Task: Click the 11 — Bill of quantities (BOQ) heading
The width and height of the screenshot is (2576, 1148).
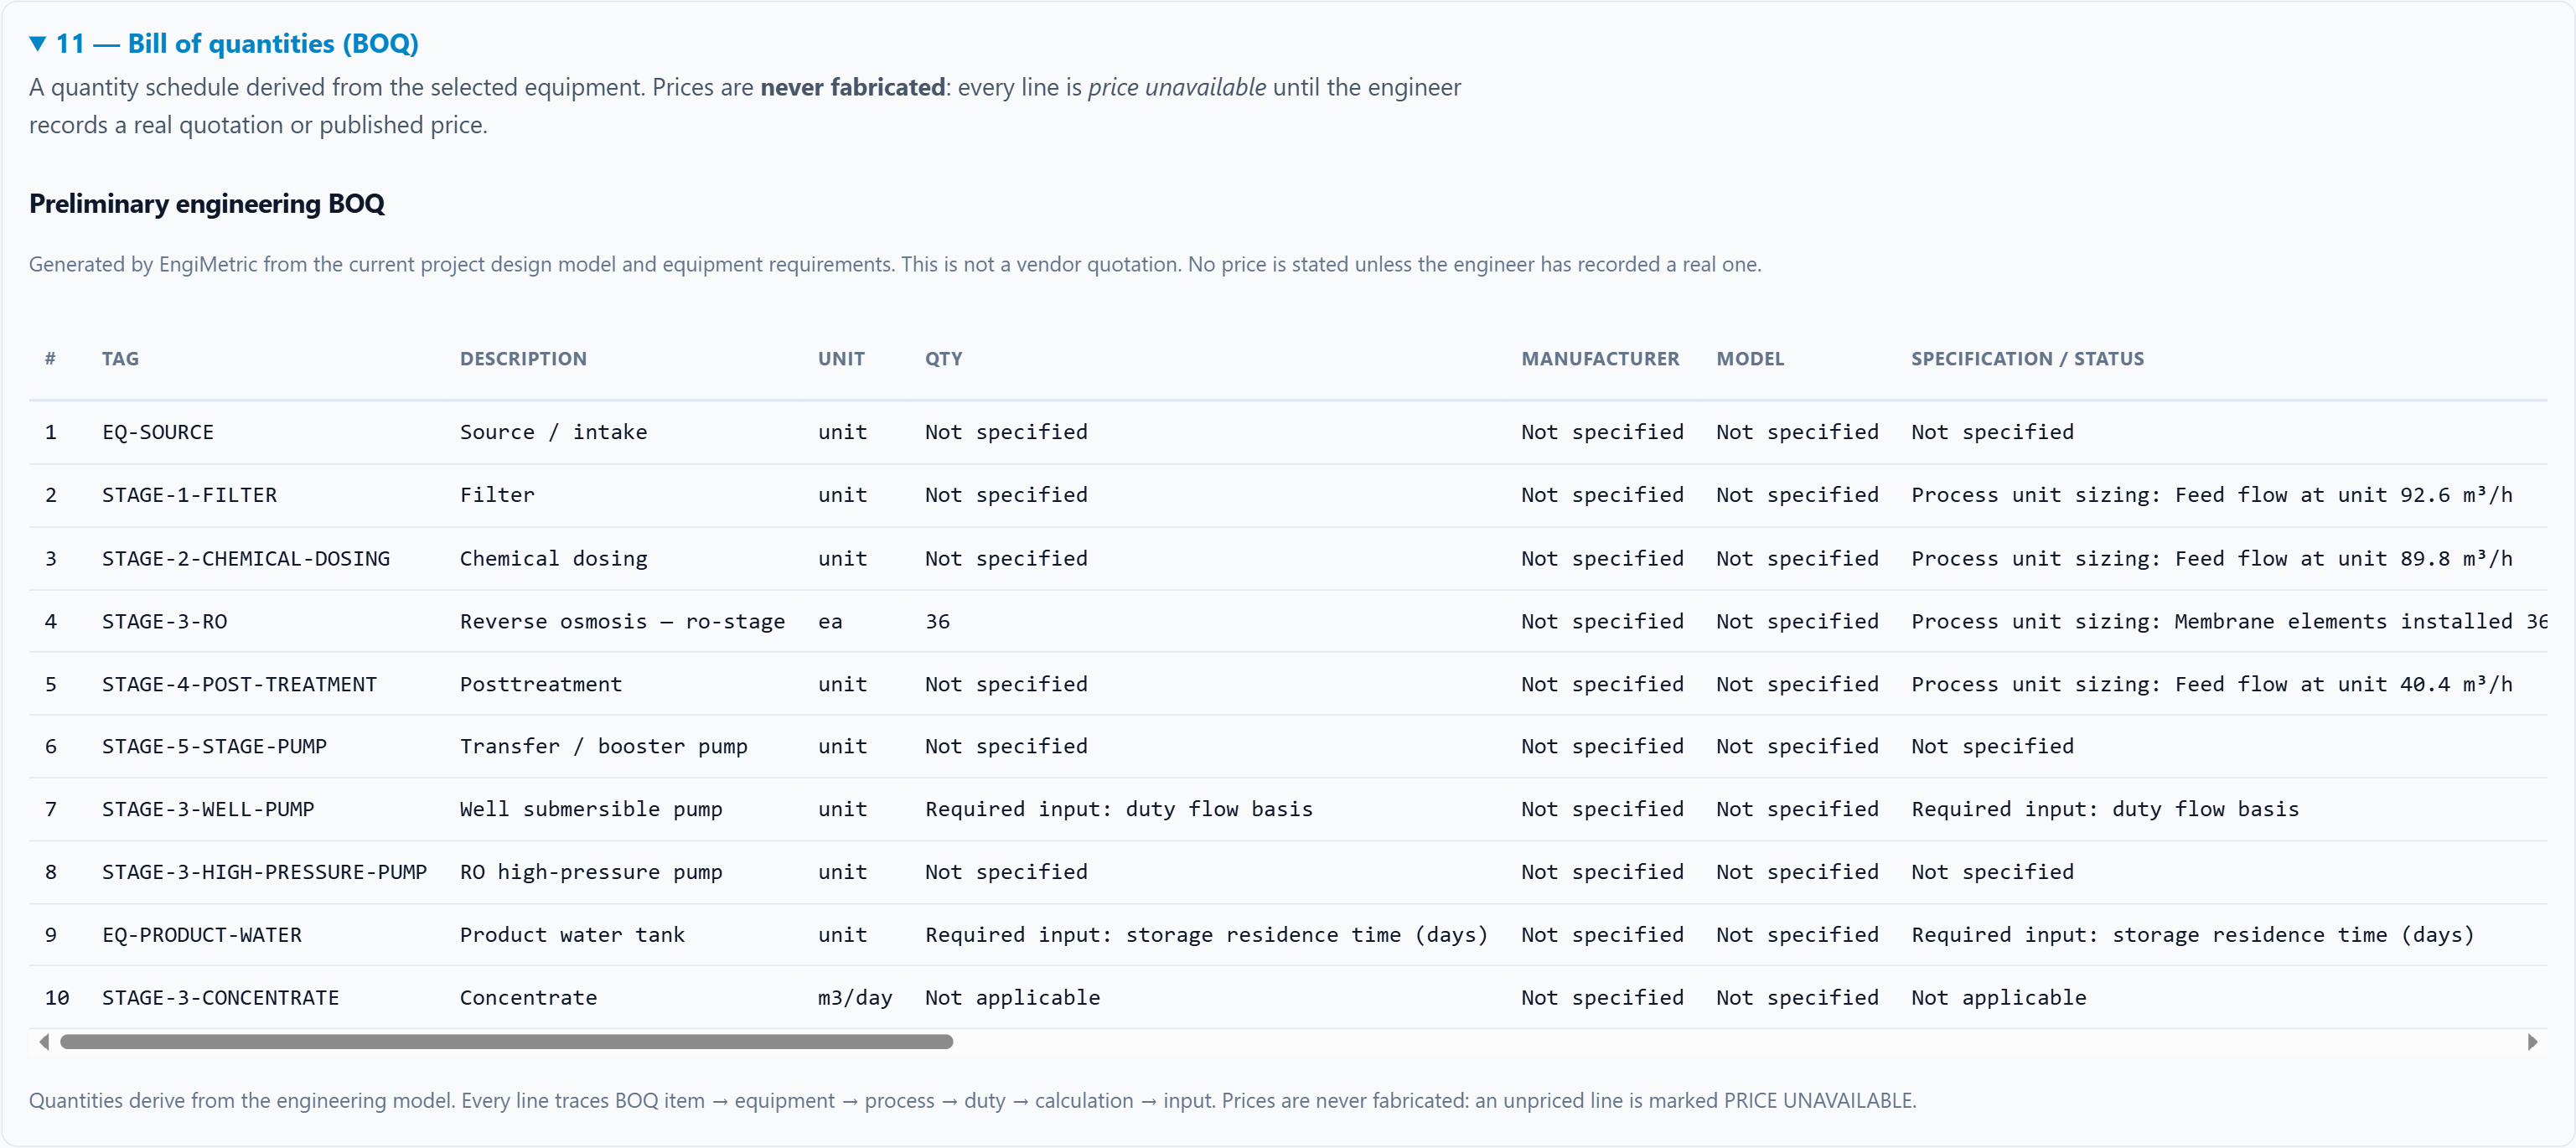Action: [237, 44]
